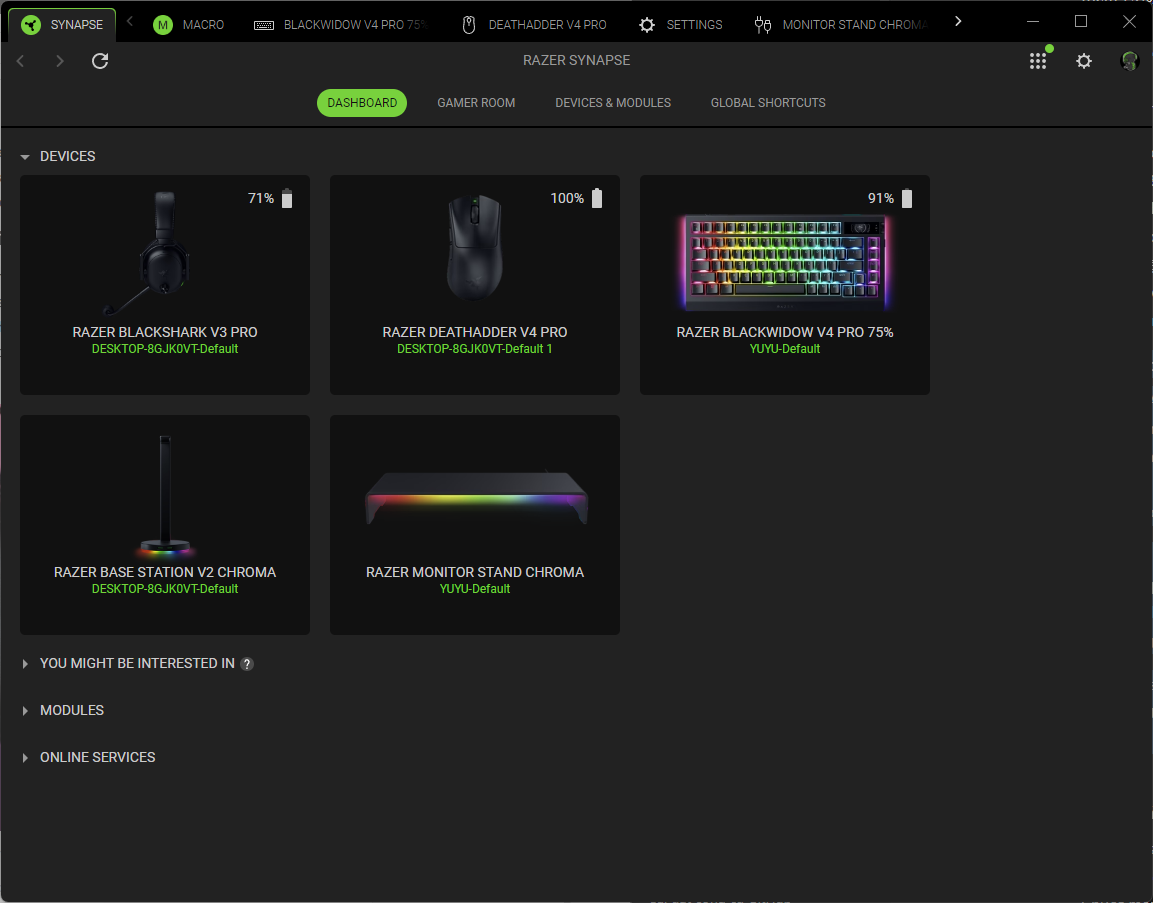Click the DESKTOP-8GJK0VT-Default 1 profile
Screen dimensions: 1153x903
[x=475, y=349]
